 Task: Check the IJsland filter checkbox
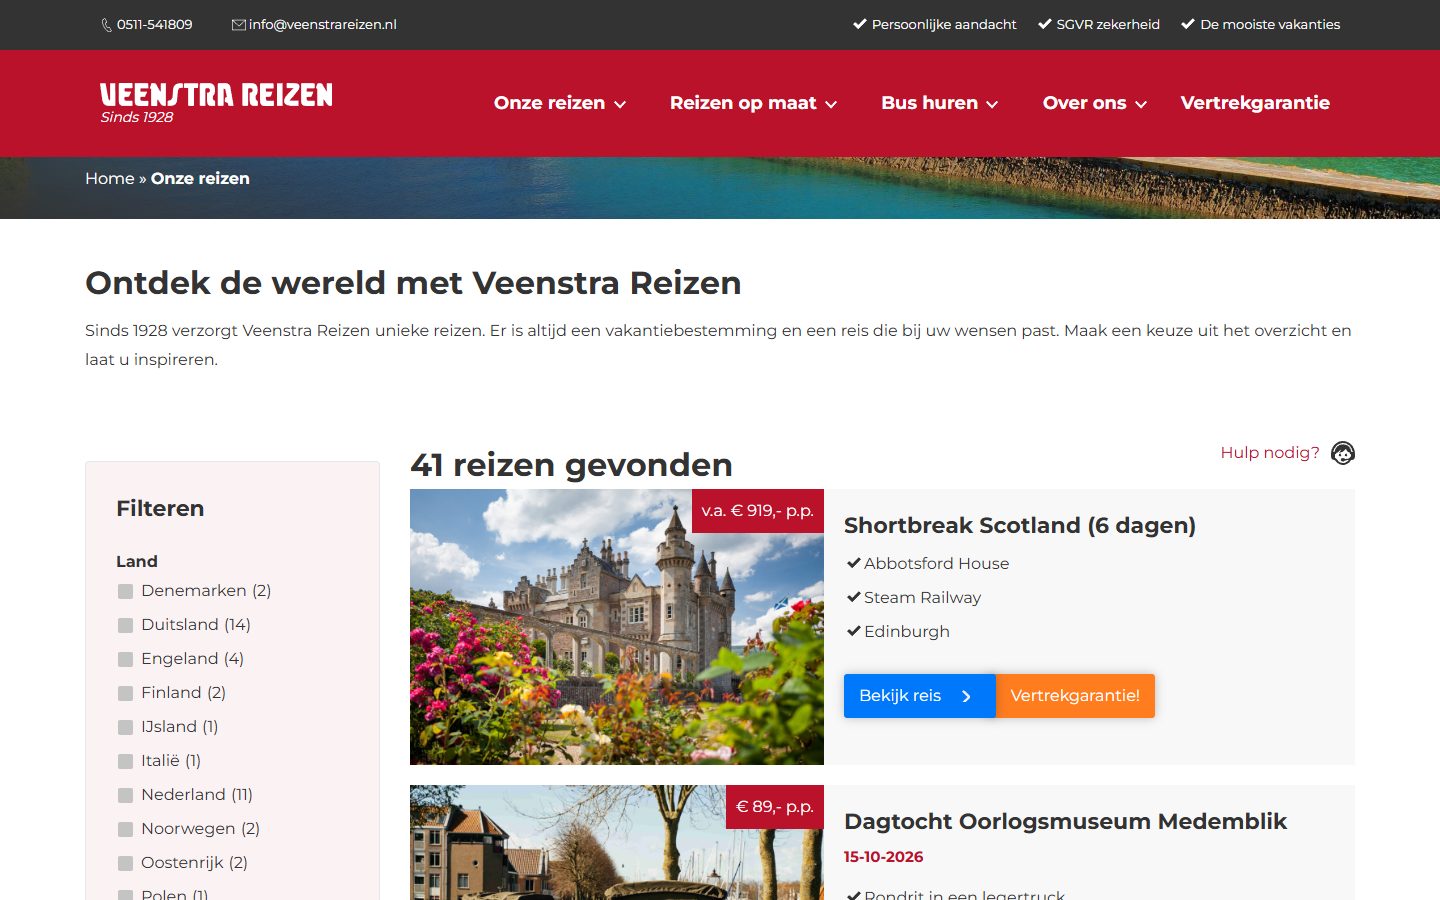click(125, 727)
